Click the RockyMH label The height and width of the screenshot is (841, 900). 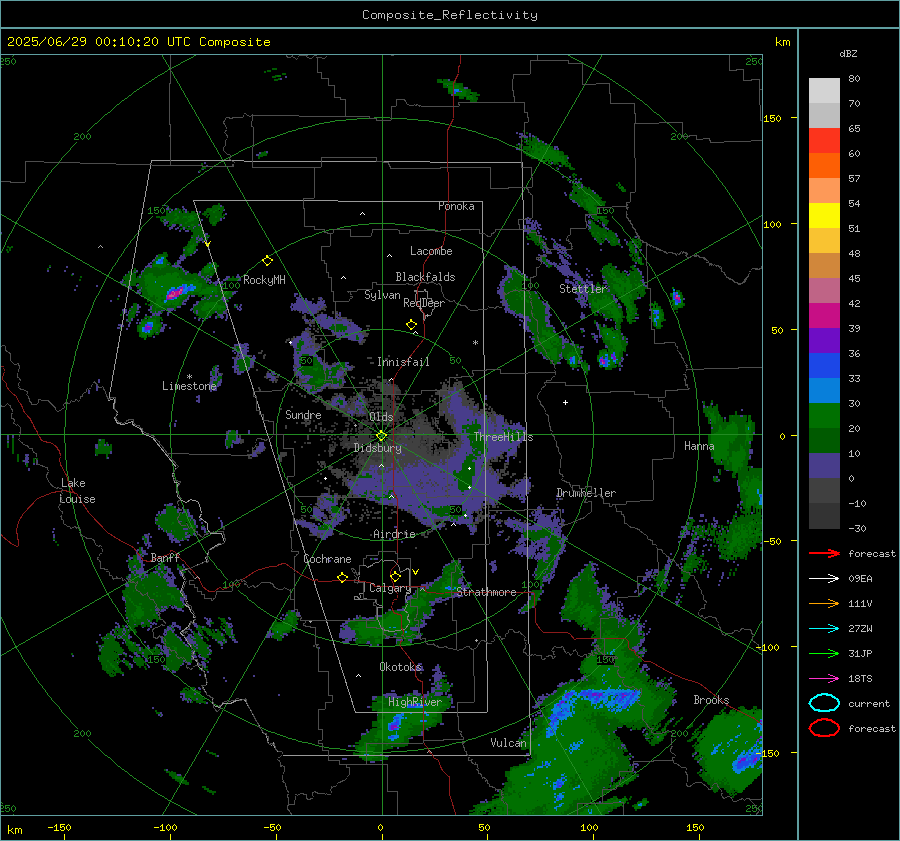tap(264, 280)
